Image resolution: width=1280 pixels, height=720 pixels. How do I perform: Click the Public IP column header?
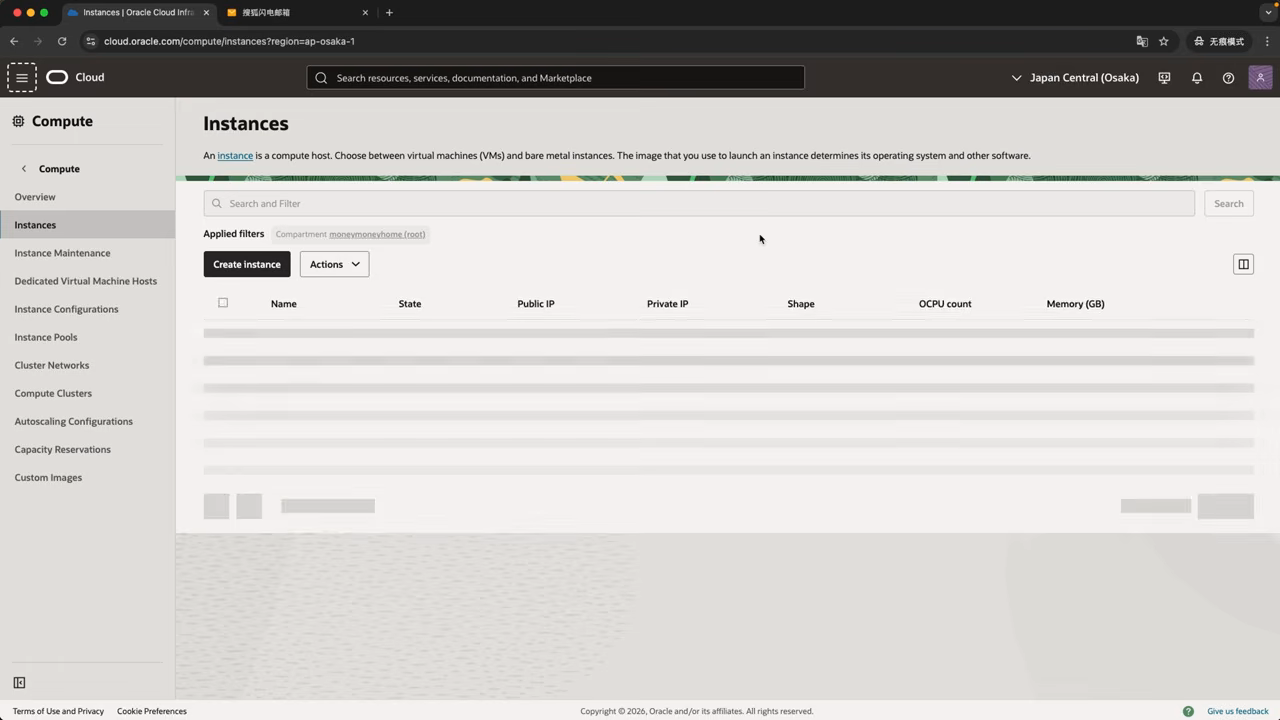pos(536,303)
